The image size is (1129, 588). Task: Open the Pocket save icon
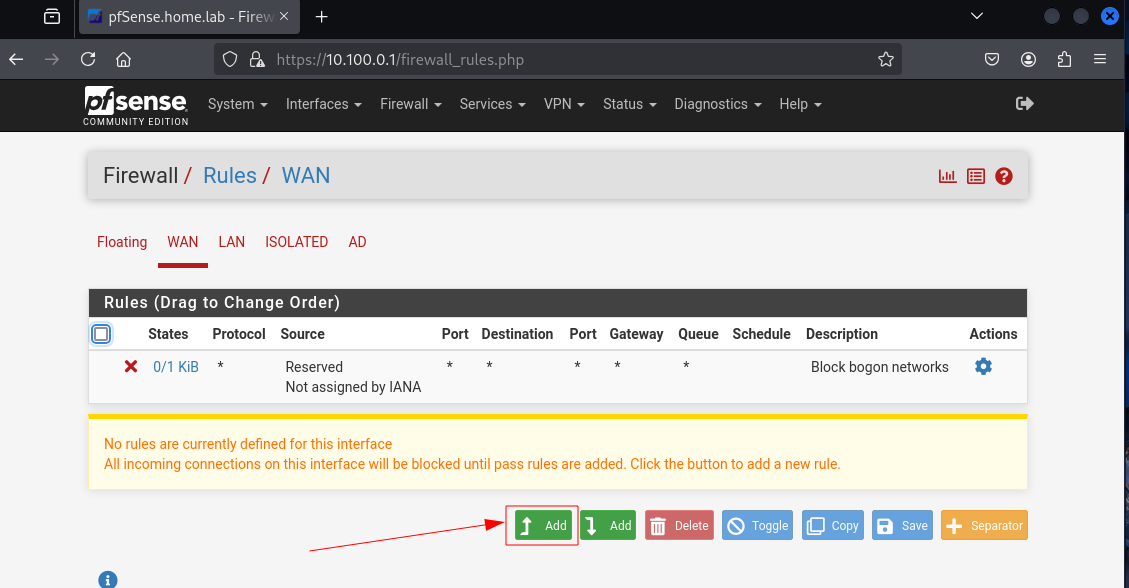pos(992,59)
